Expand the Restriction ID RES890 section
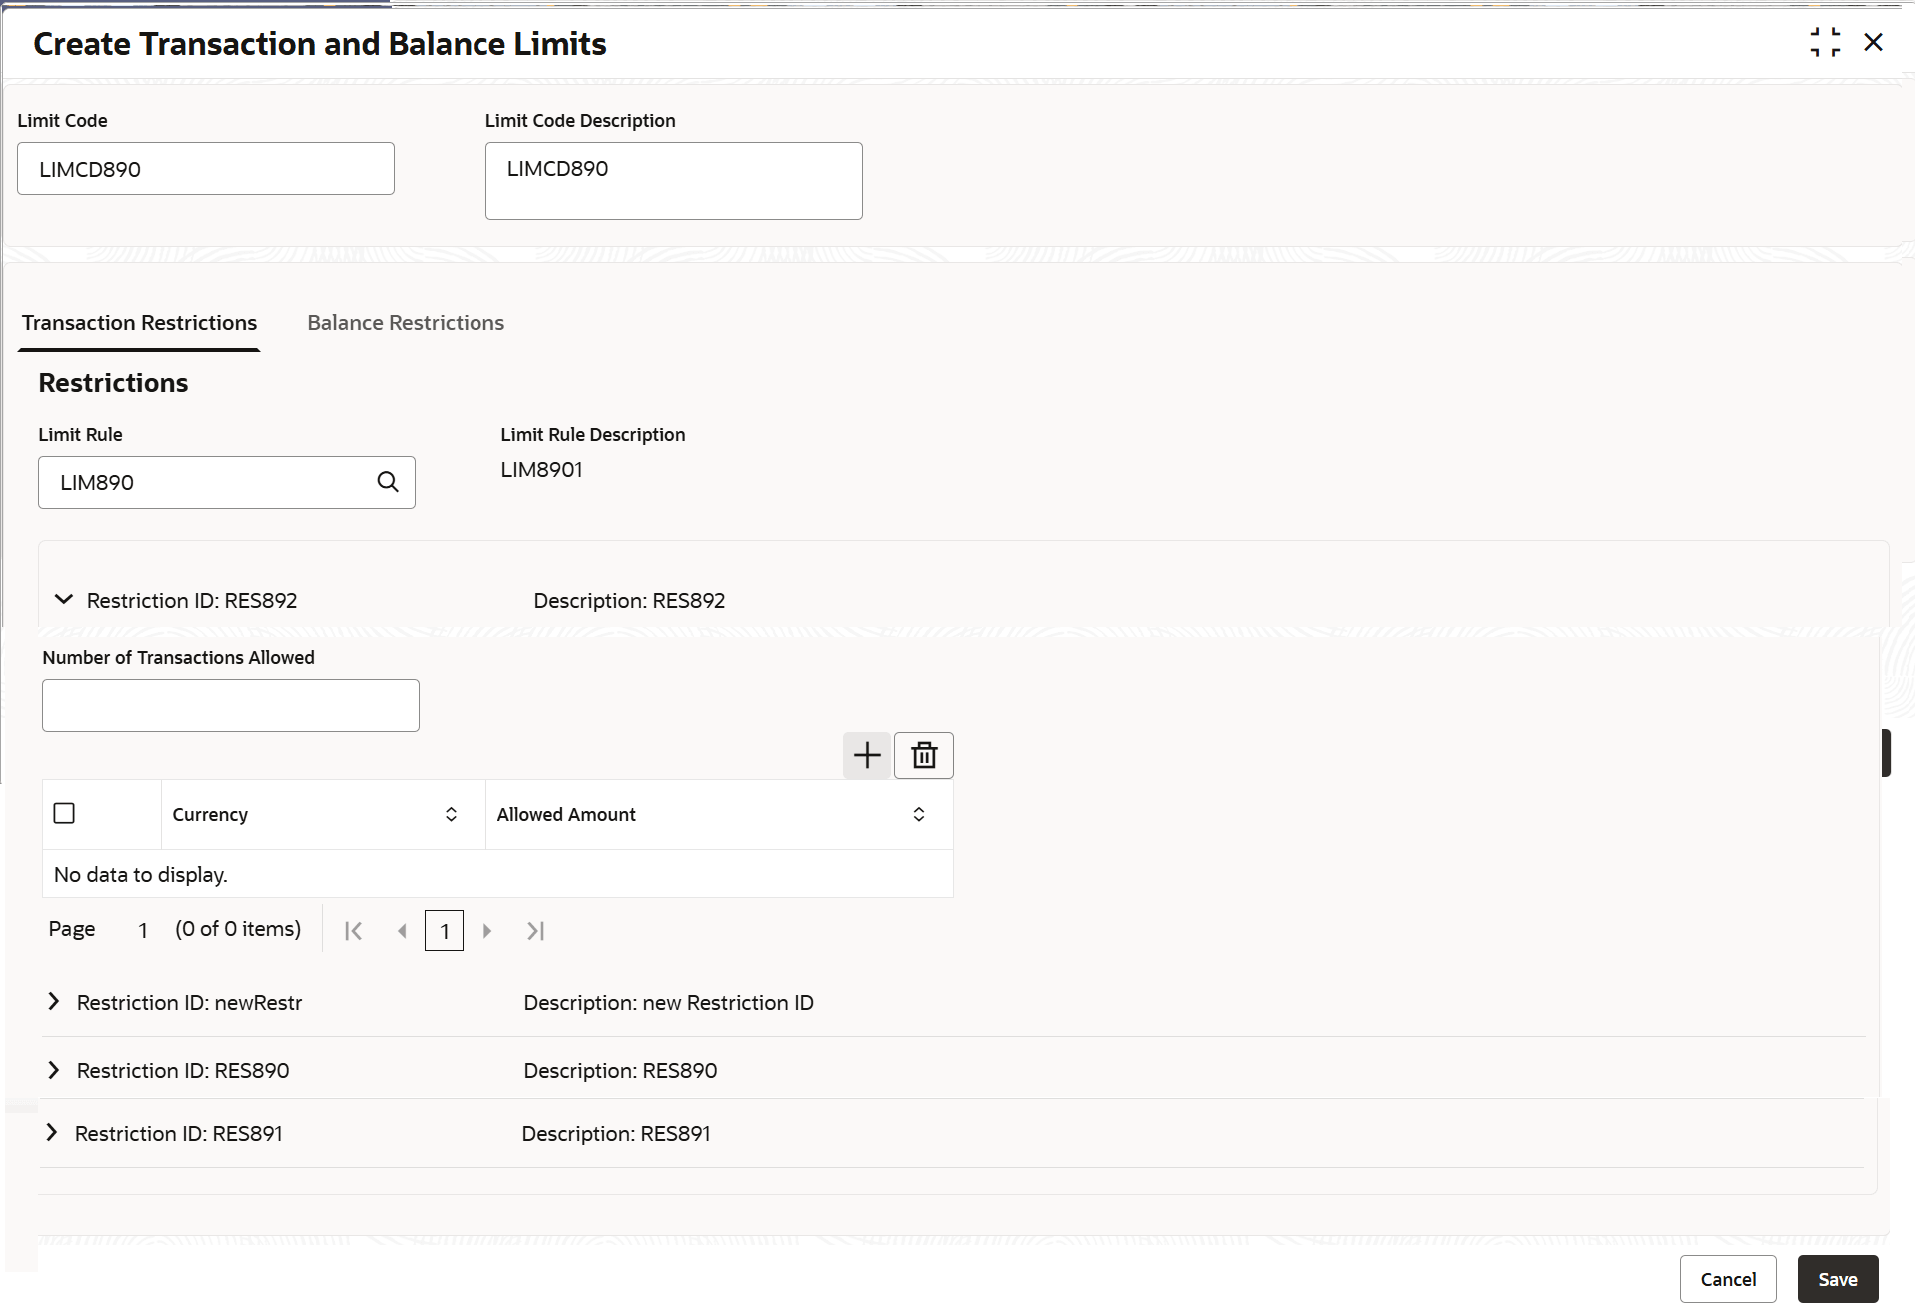This screenshot has height=1315, width=1915. click(54, 1070)
